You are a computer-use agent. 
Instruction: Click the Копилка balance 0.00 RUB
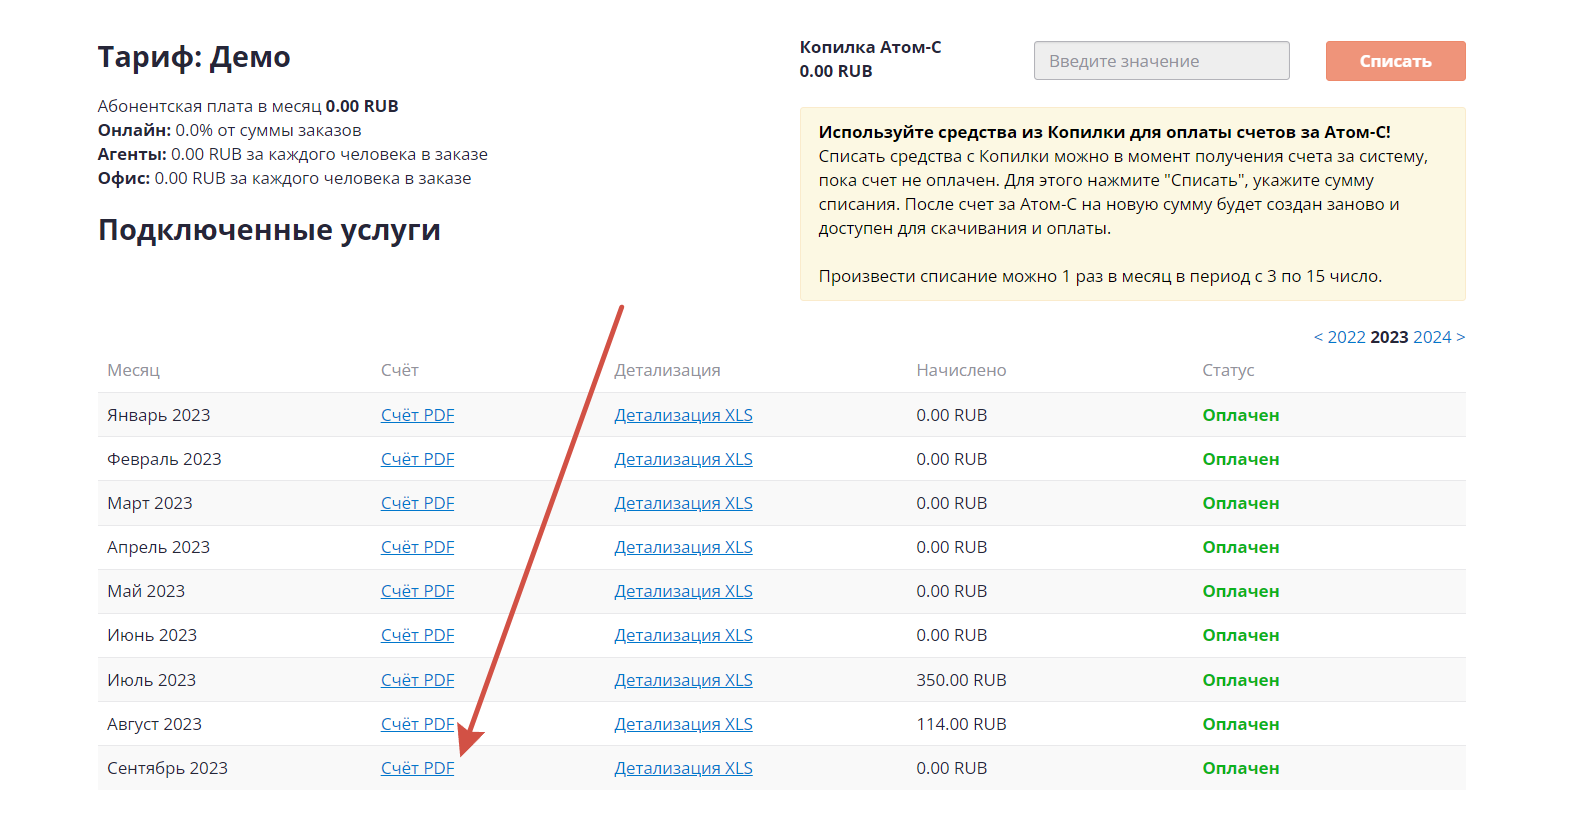(836, 71)
